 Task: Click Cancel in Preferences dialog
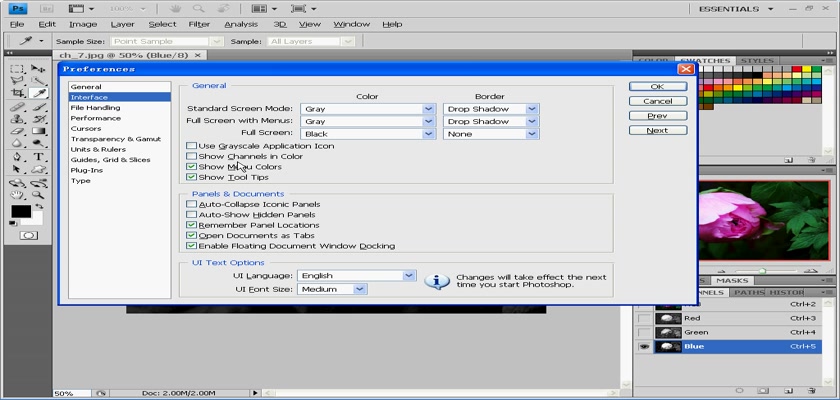click(657, 101)
